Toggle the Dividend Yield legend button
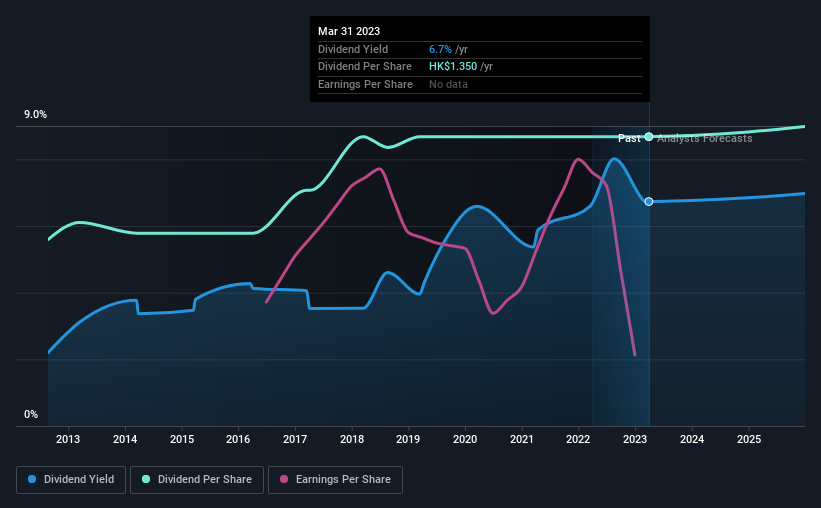This screenshot has height=508, width=821. [x=71, y=480]
